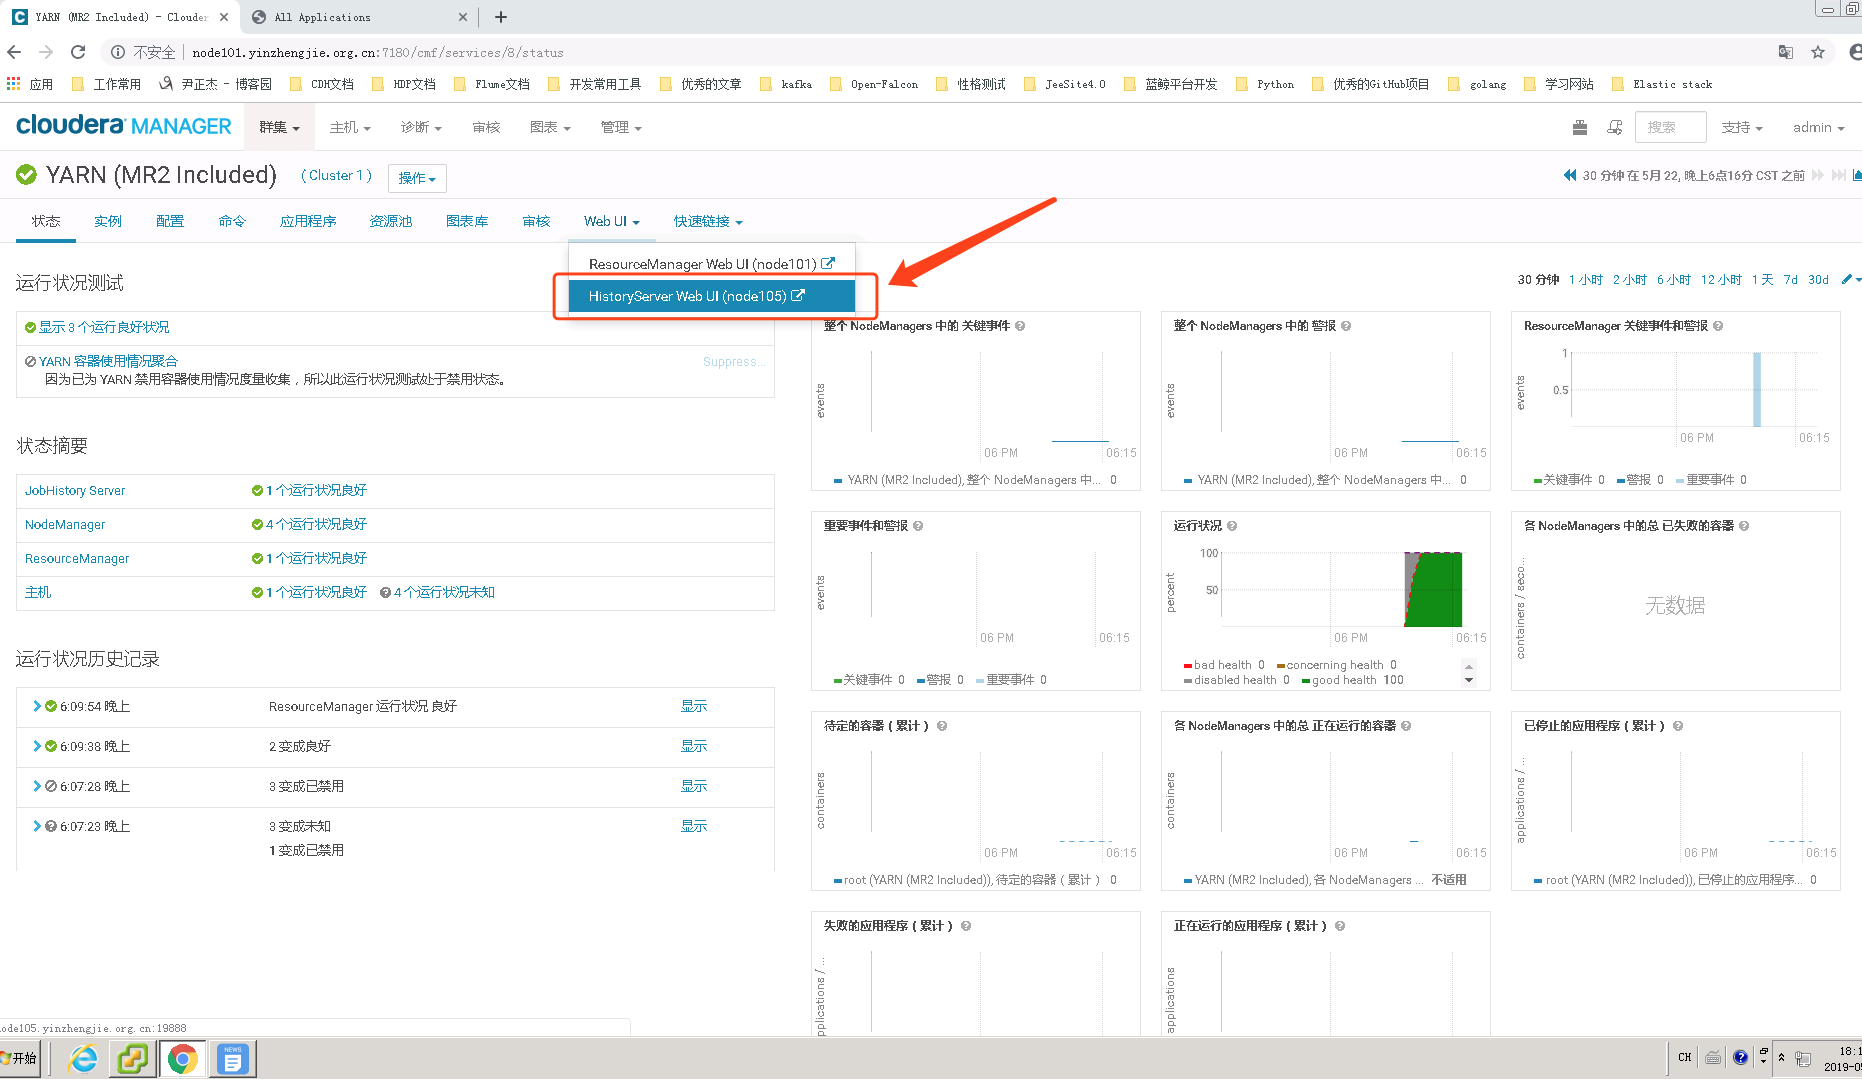This screenshot has width=1862, height=1079.
Task: Bookmark this page with the star icon
Action: pos(1818,52)
